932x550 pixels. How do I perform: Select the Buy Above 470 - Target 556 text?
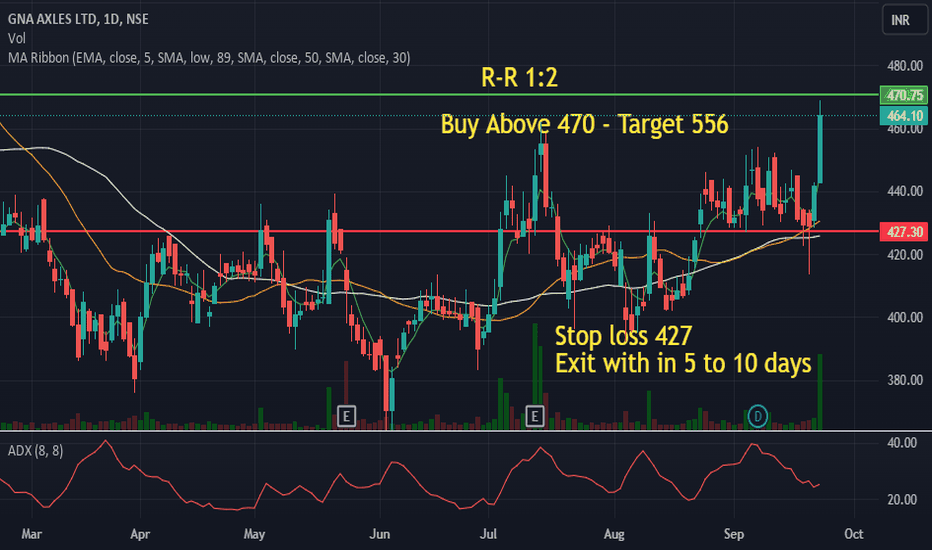coord(584,124)
